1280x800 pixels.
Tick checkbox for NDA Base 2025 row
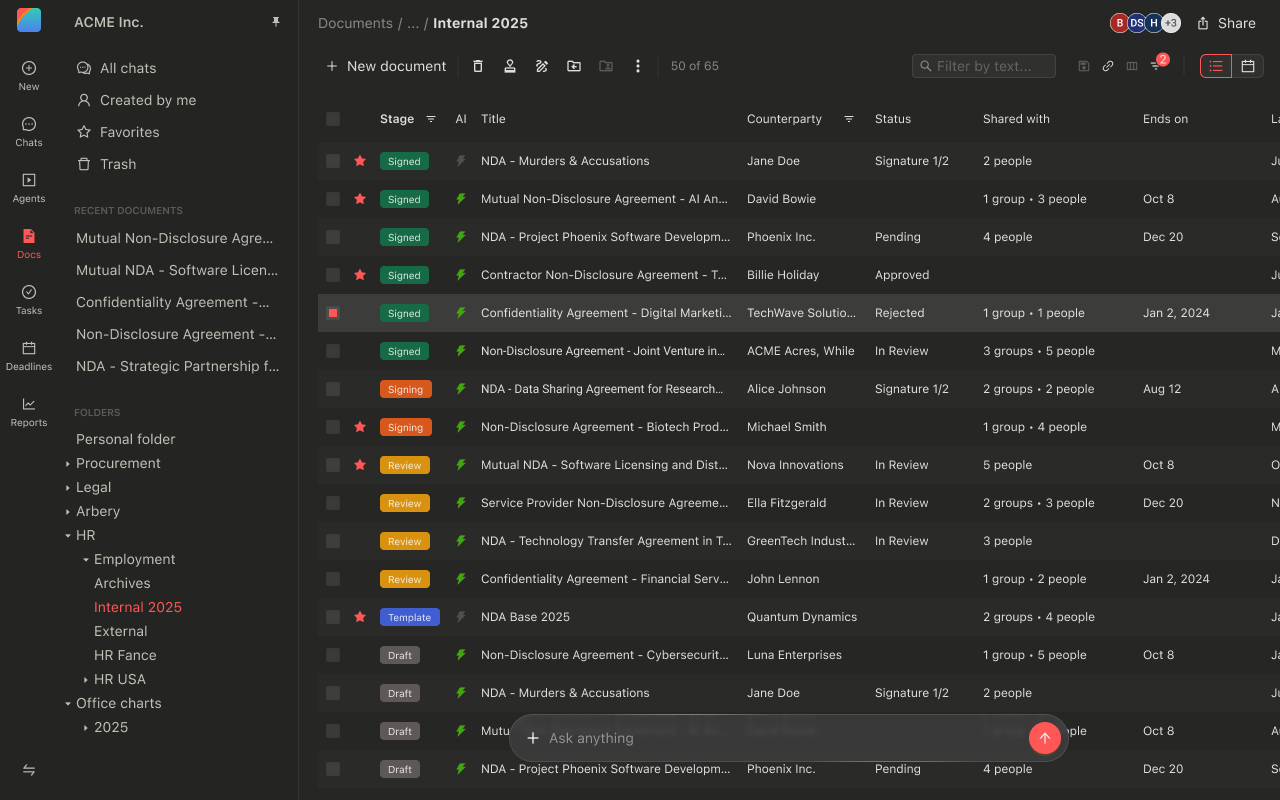333,617
